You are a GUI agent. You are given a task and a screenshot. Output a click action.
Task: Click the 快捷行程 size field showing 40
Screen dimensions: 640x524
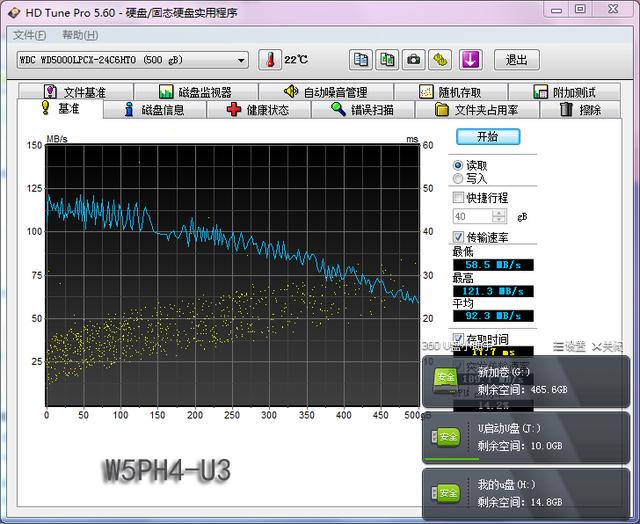tap(473, 216)
